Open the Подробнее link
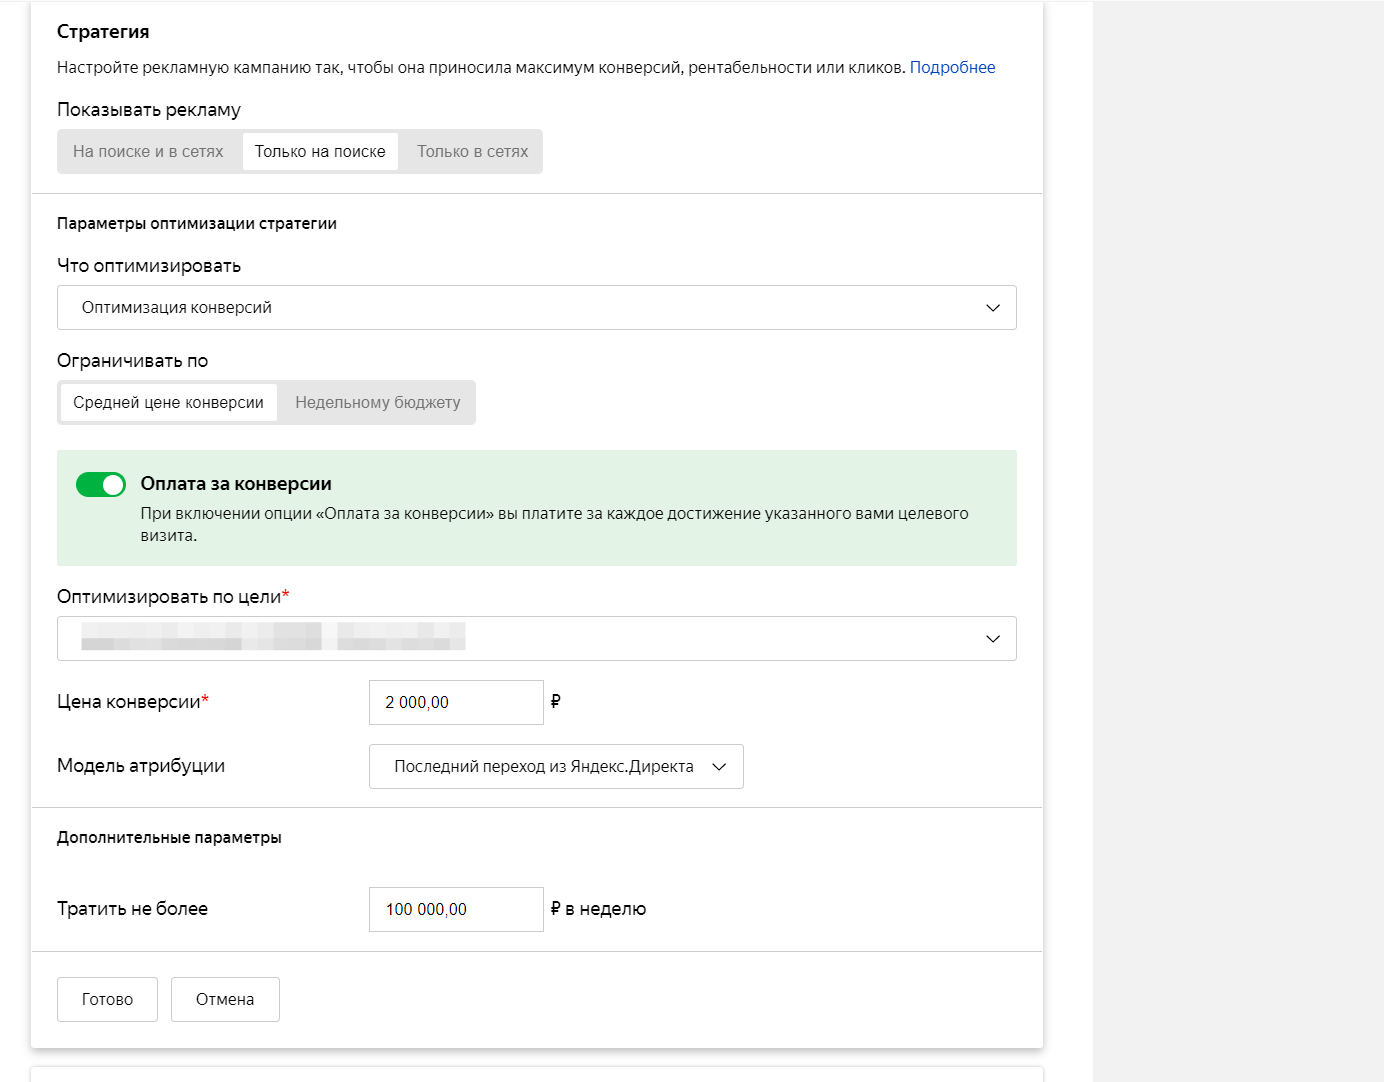This screenshot has height=1082, width=1384. pyautogui.click(x=952, y=68)
